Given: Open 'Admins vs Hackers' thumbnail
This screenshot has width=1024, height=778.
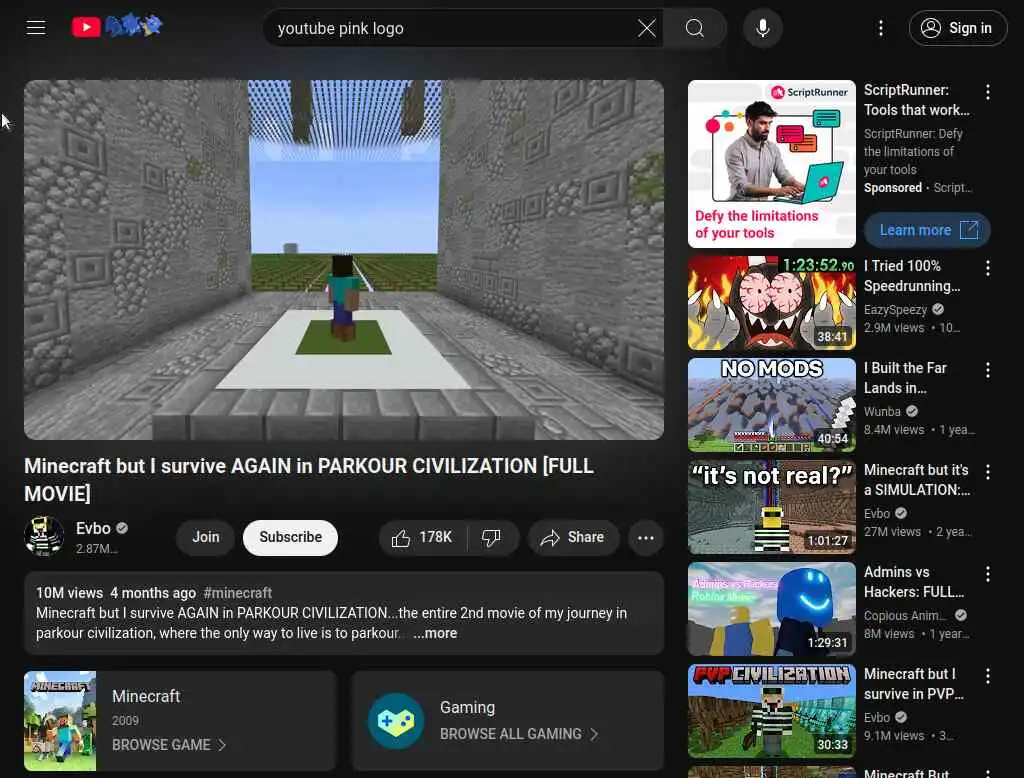Looking at the screenshot, I should [x=771, y=608].
